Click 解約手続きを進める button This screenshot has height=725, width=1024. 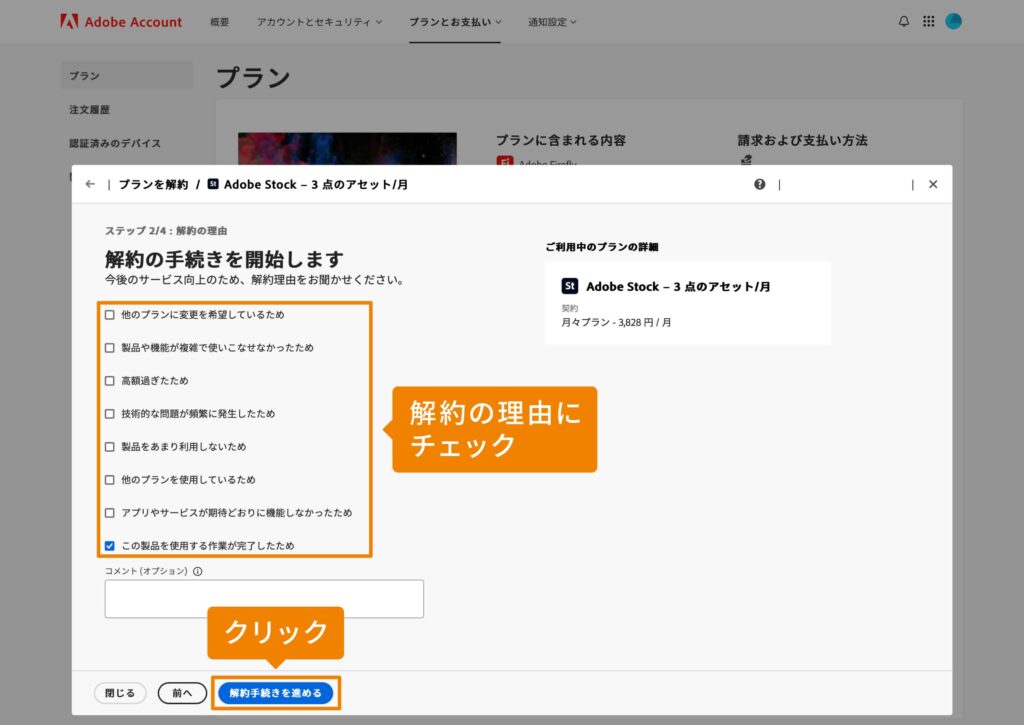pos(276,693)
